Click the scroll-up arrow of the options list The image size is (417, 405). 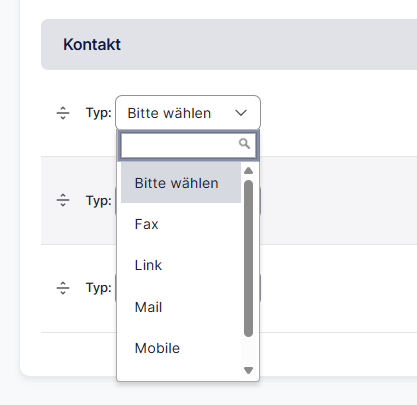point(248,171)
